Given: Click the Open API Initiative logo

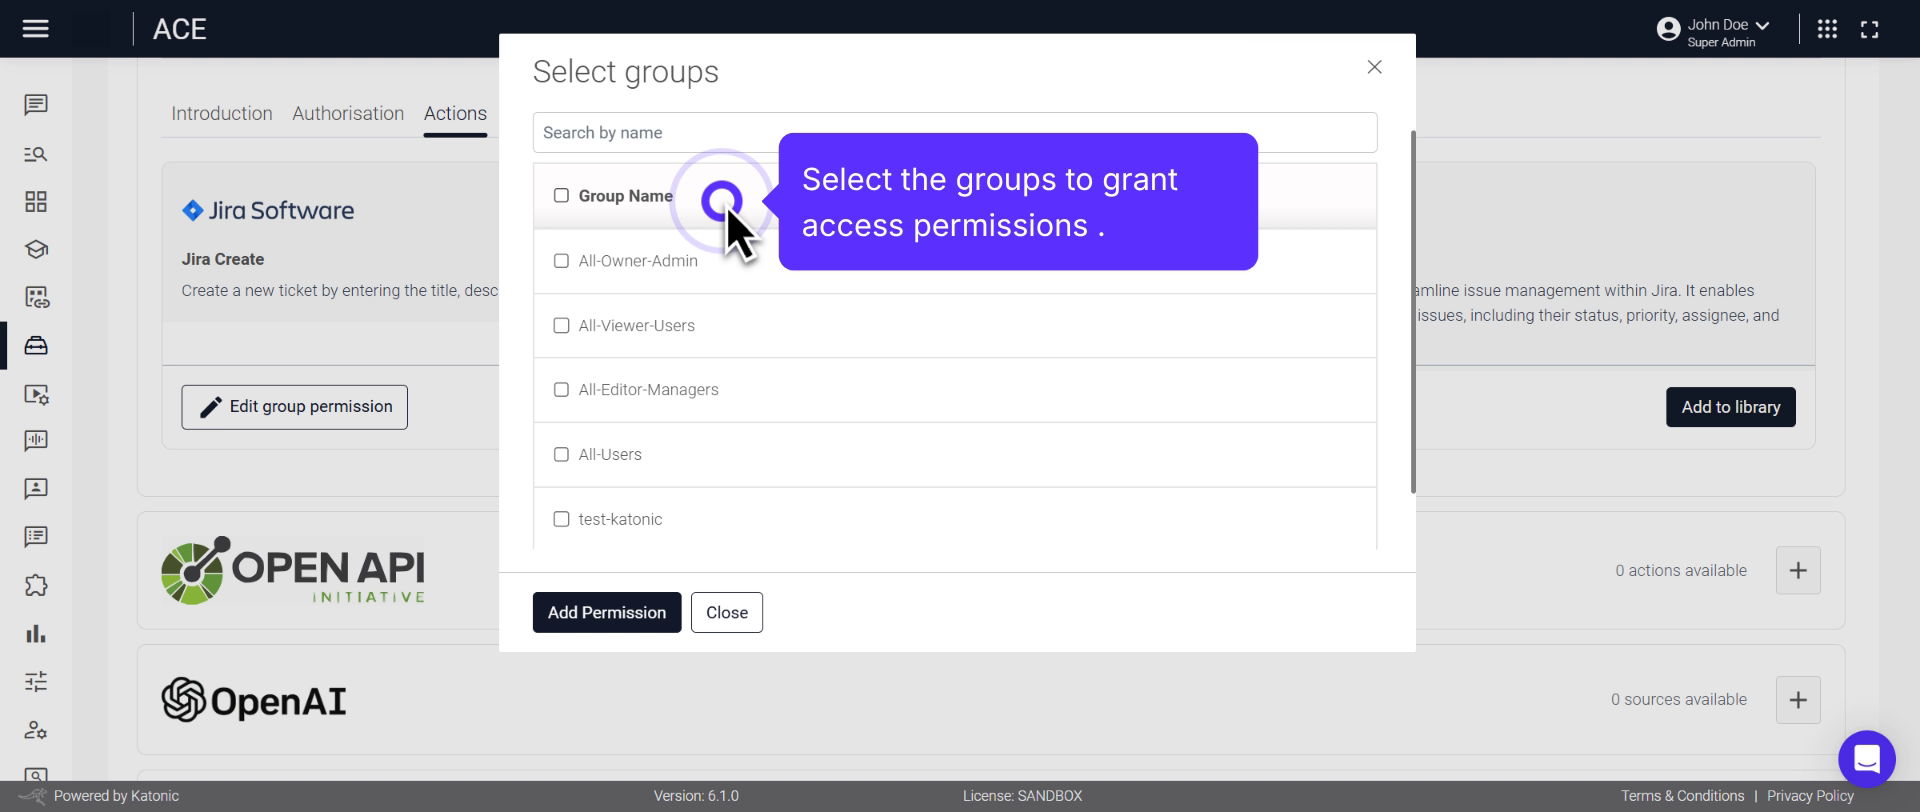Looking at the screenshot, I should pyautogui.click(x=293, y=570).
